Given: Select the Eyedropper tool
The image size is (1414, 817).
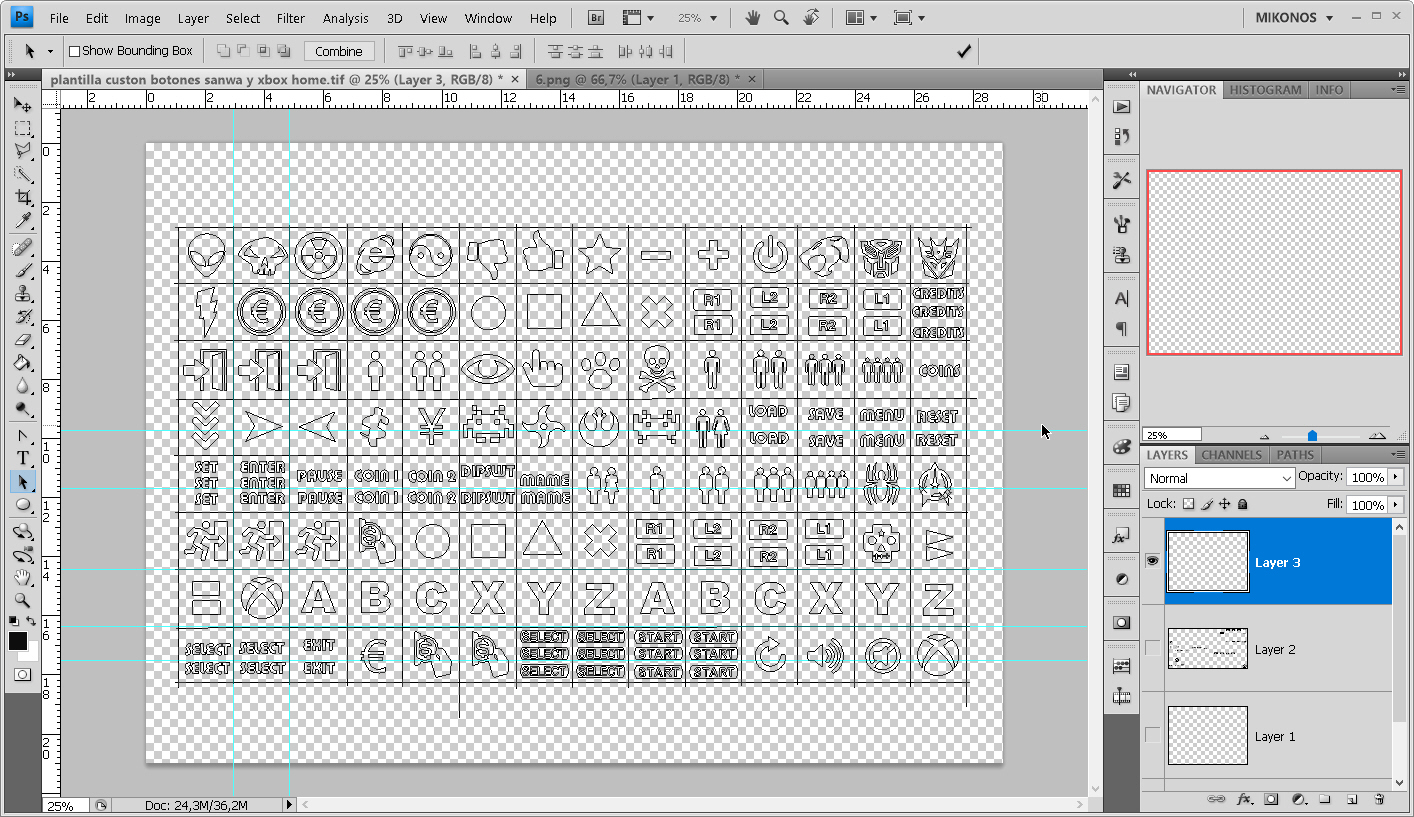Looking at the screenshot, I should [22, 222].
